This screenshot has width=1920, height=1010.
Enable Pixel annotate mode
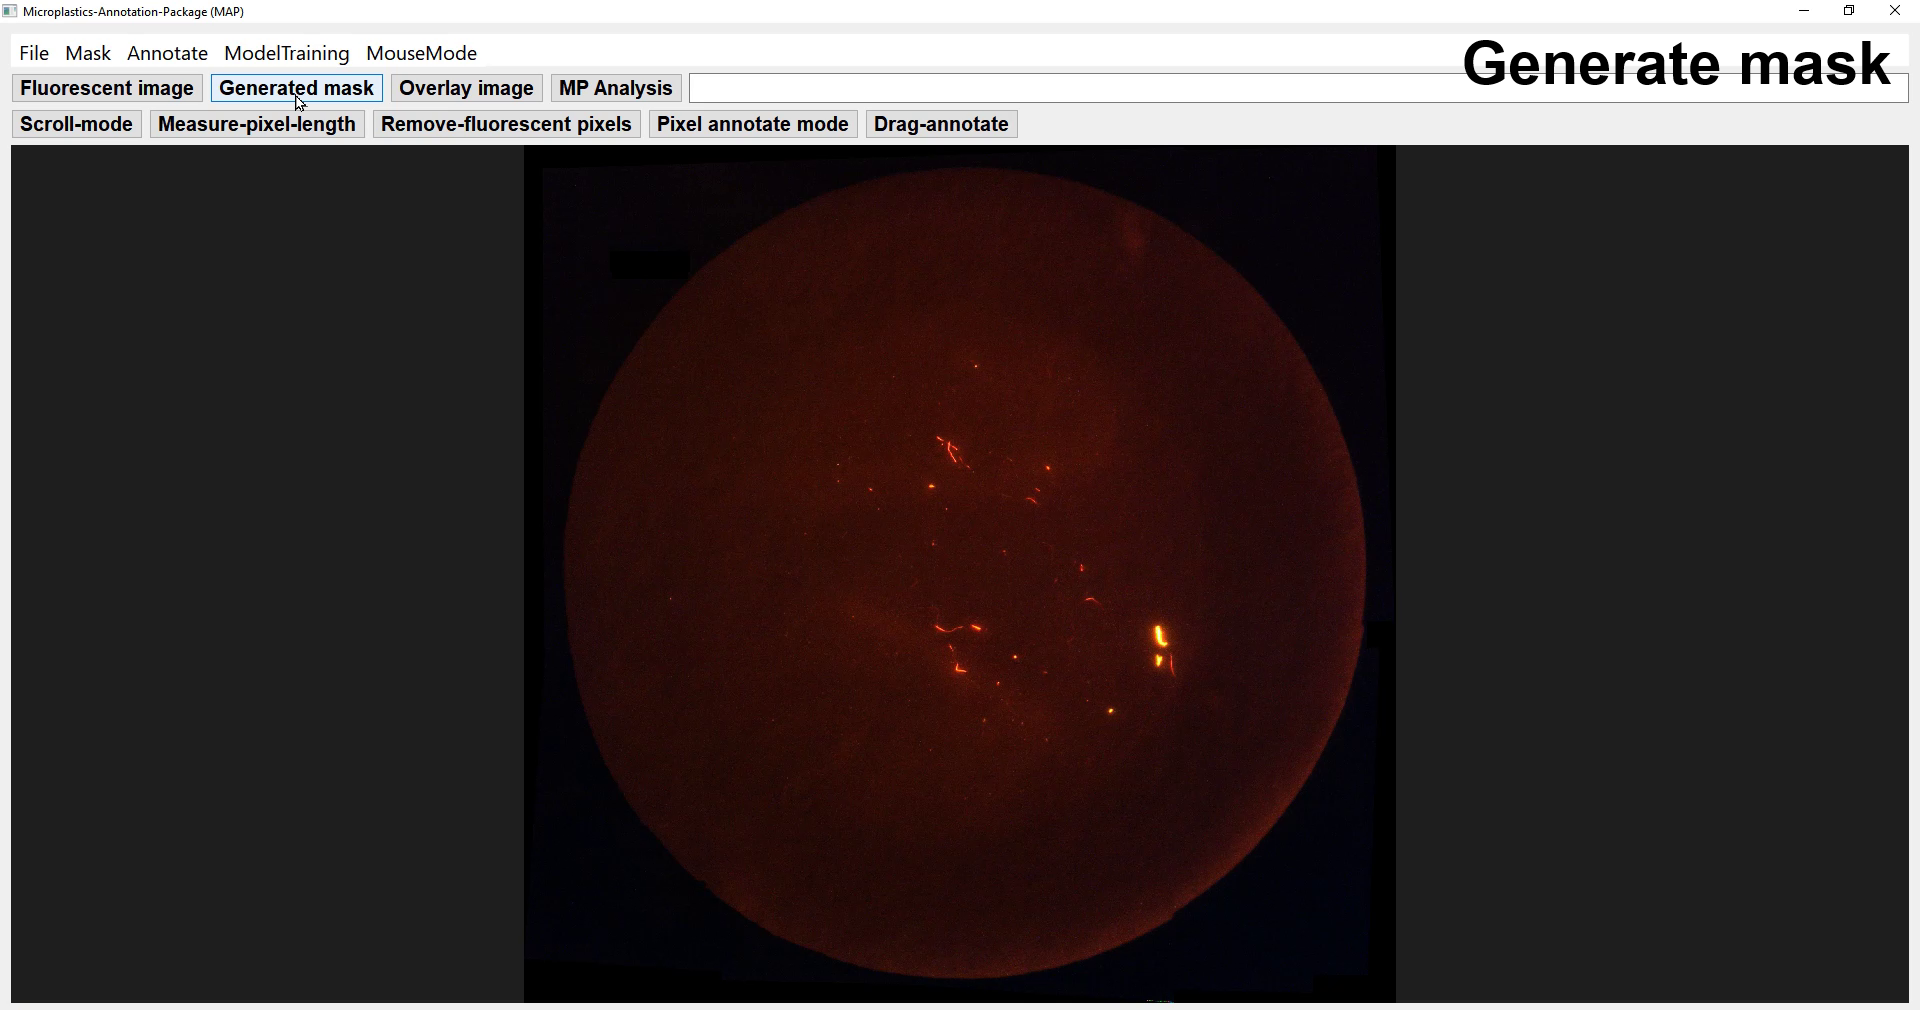[x=752, y=124]
